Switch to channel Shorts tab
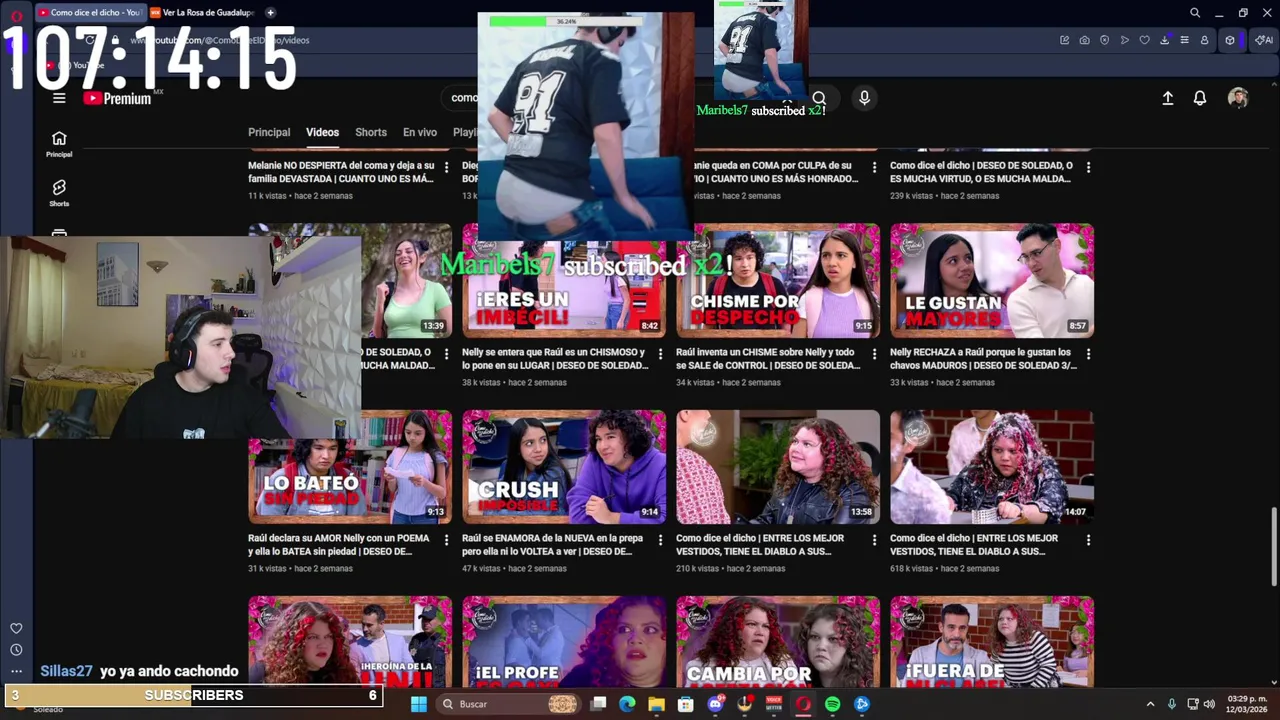This screenshot has width=1280, height=720. (x=371, y=132)
